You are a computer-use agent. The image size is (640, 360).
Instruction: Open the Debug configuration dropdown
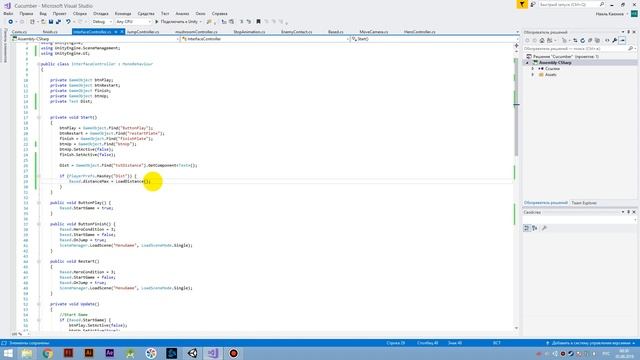[x=102, y=22]
